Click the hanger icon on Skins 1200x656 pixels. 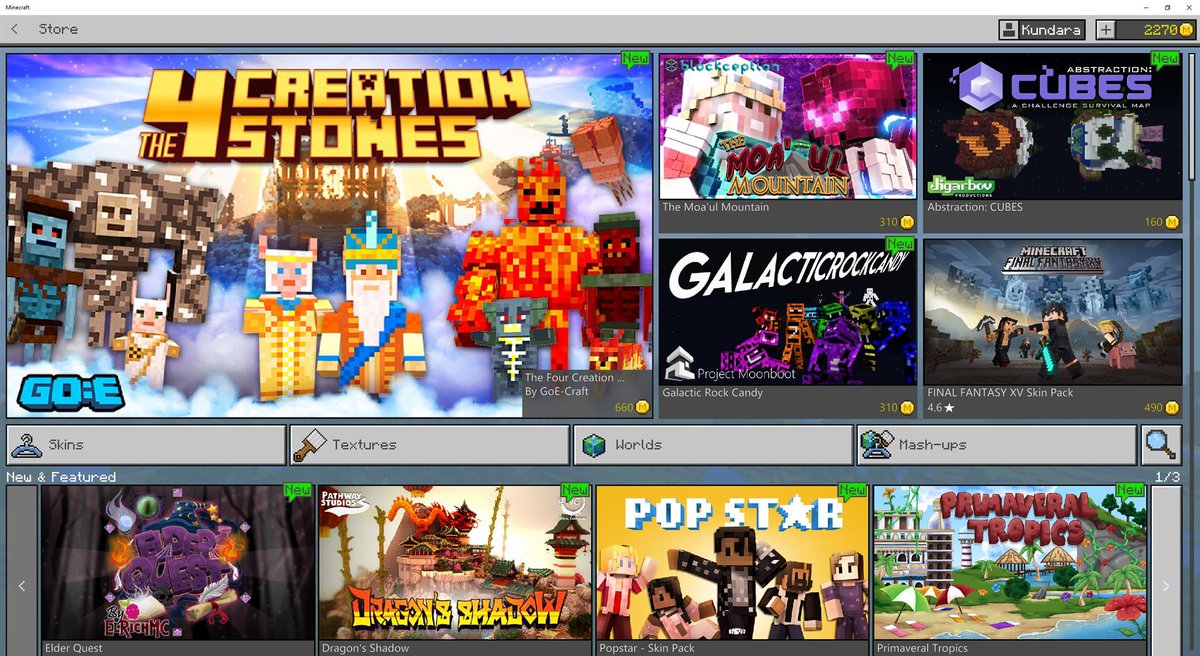(26, 445)
